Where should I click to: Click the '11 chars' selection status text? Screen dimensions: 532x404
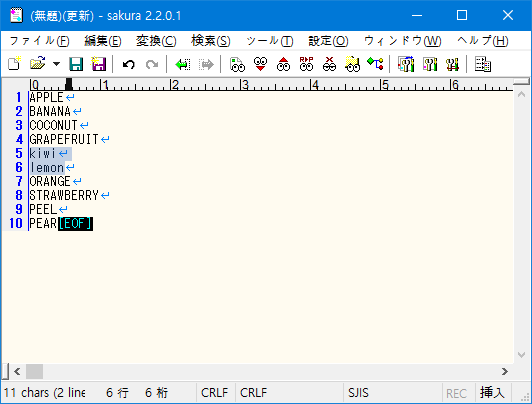coord(44,393)
